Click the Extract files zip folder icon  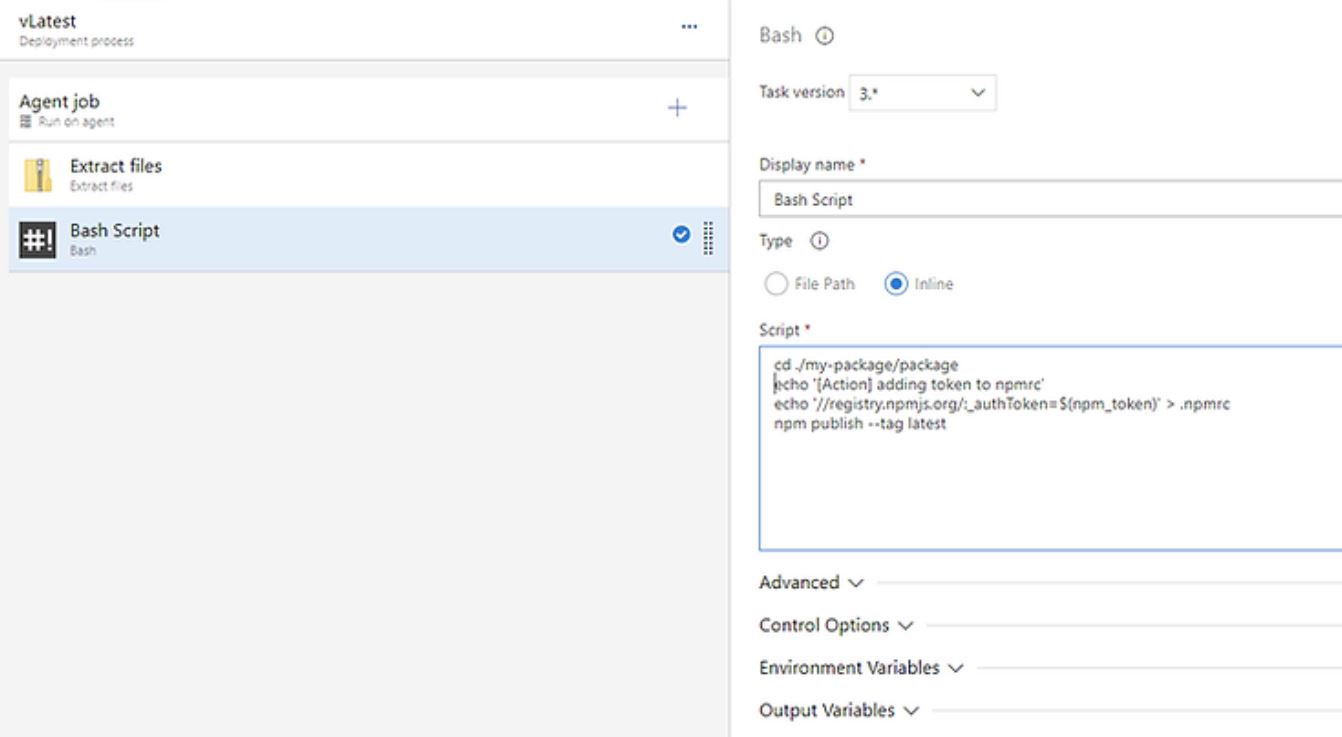pos(38,175)
